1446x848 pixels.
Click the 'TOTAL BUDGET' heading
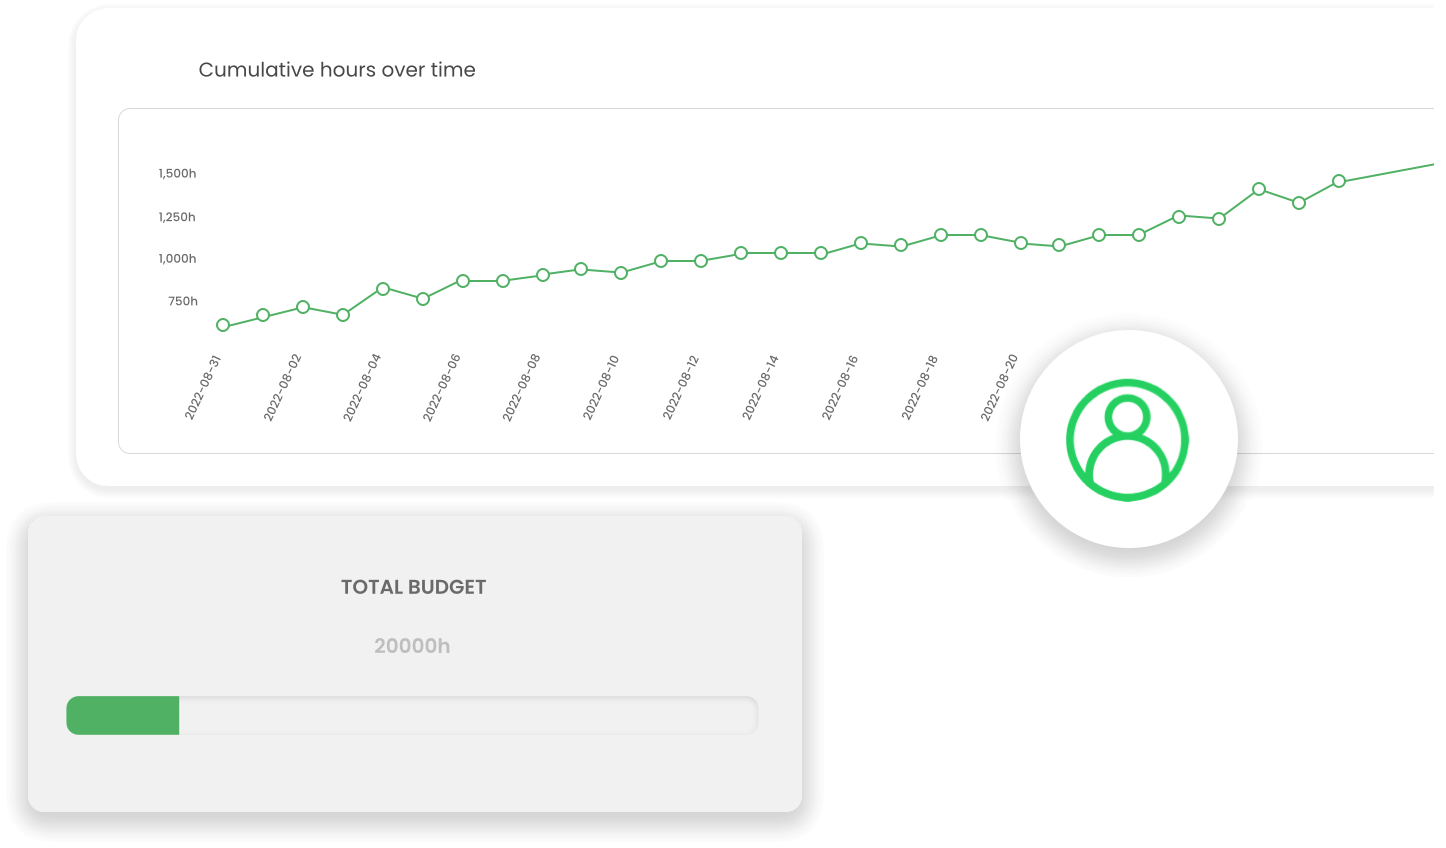click(413, 587)
